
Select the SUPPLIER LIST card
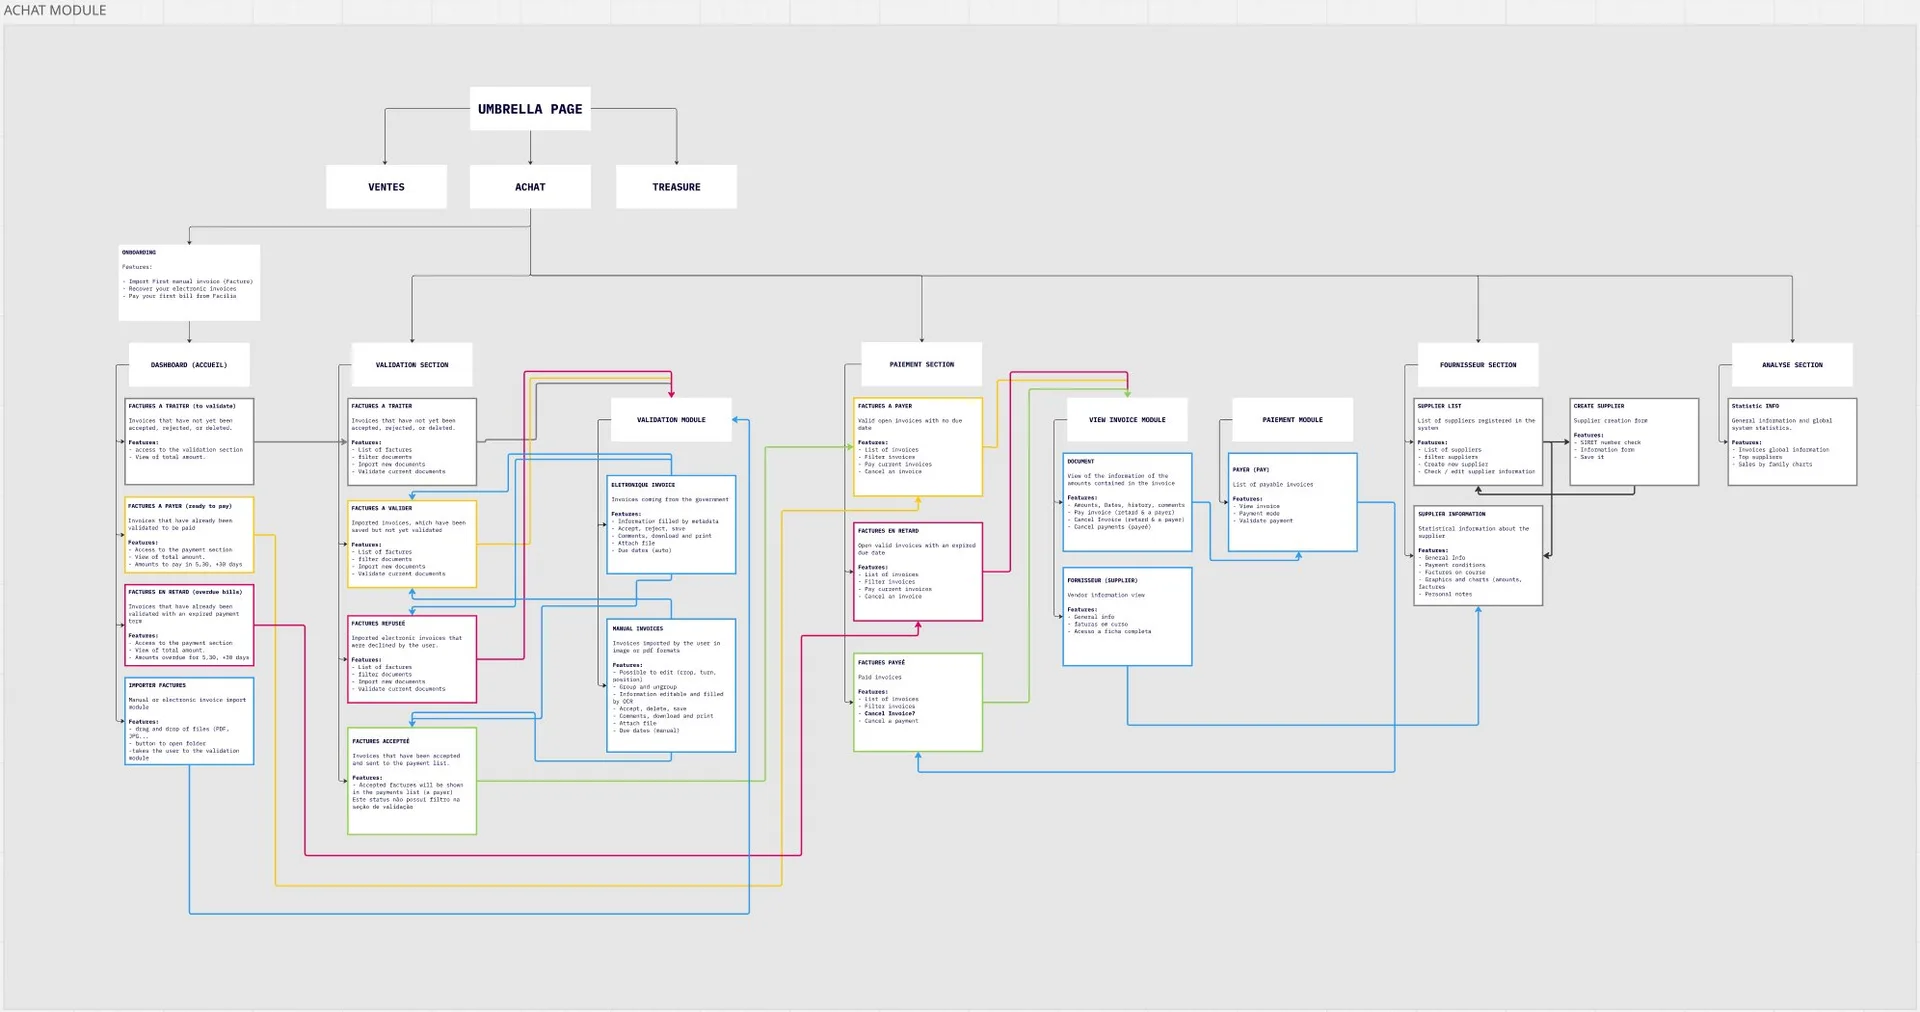[x=1478, y=442]
